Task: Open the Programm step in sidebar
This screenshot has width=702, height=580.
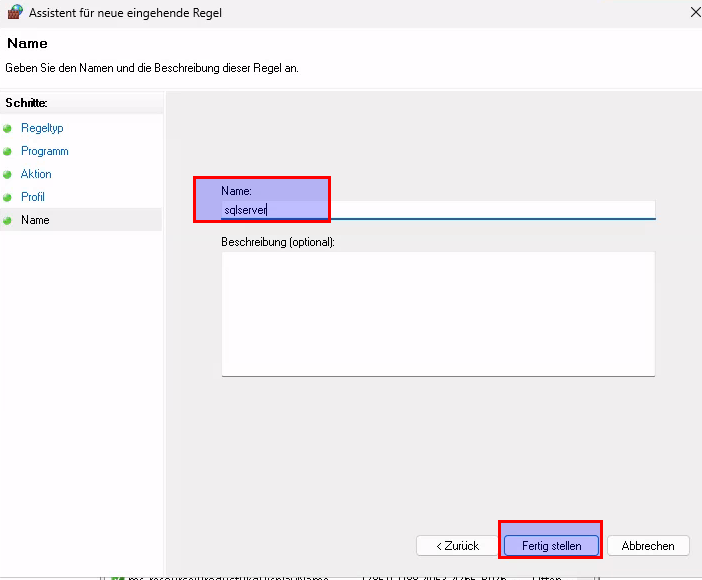Action: tap(44, 151)
